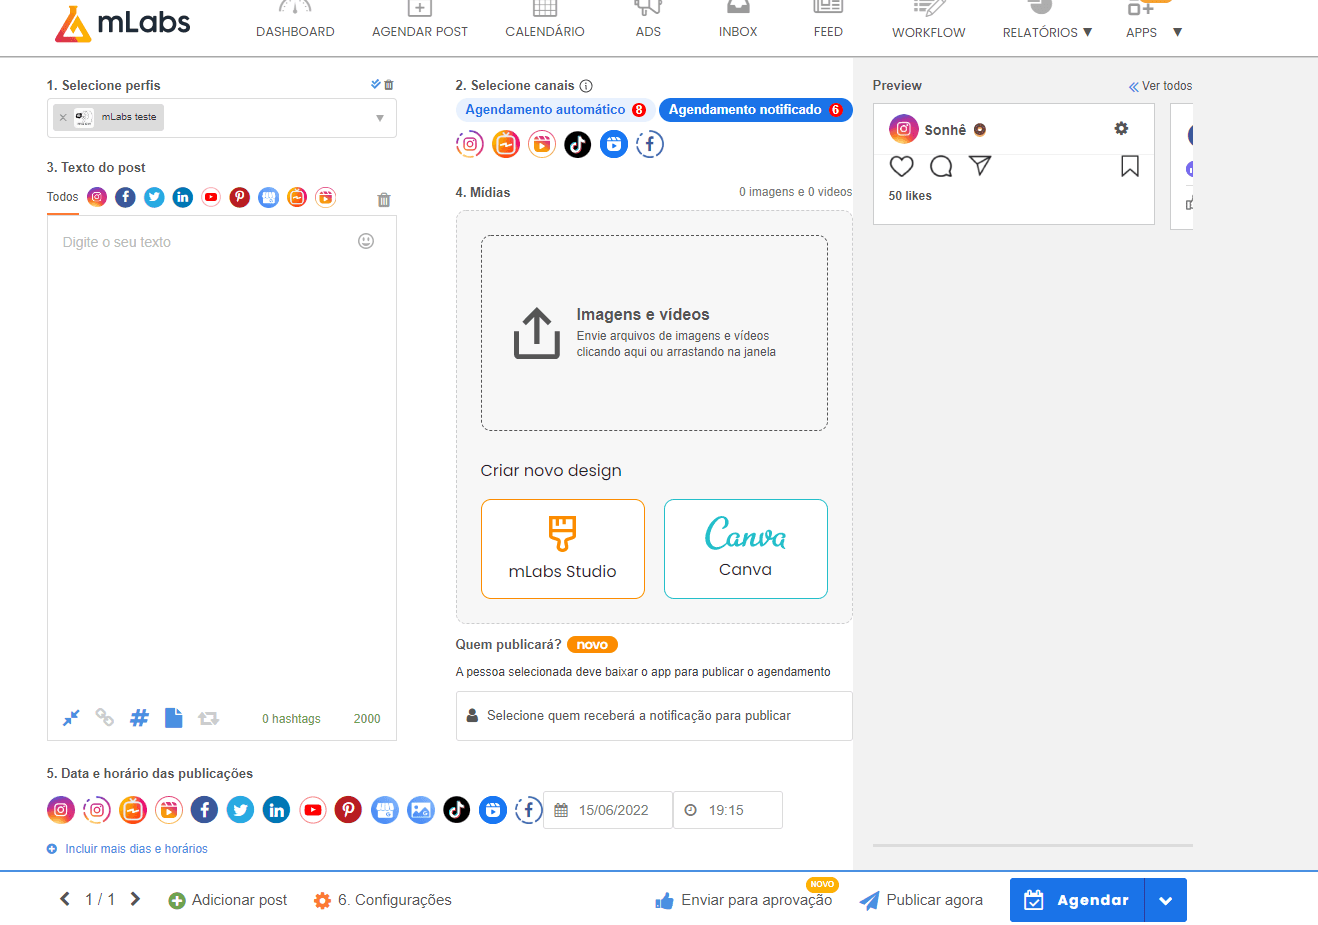This screenshot has width=1318, height=925.
Task: Click the collapse arrows icon under the text box
Action: pyautogui.click(x=70, y=717)
